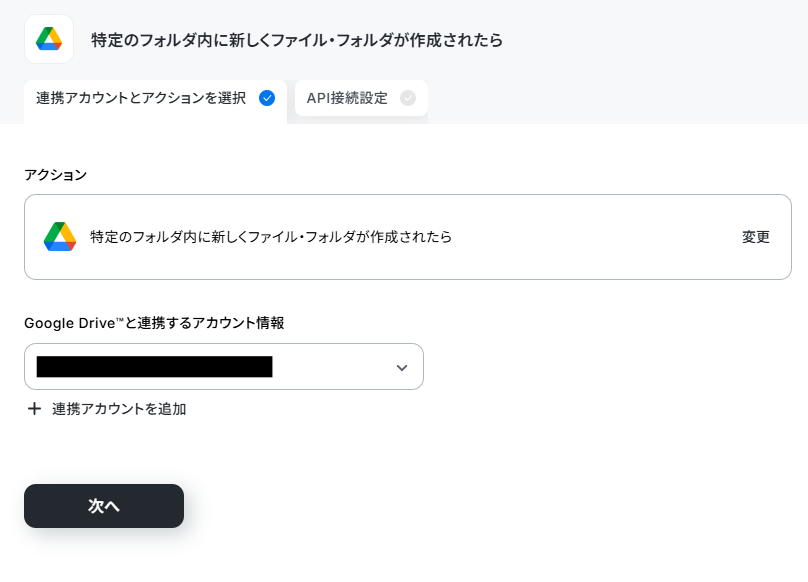Click the 次へ button

(x=104, y=506)
